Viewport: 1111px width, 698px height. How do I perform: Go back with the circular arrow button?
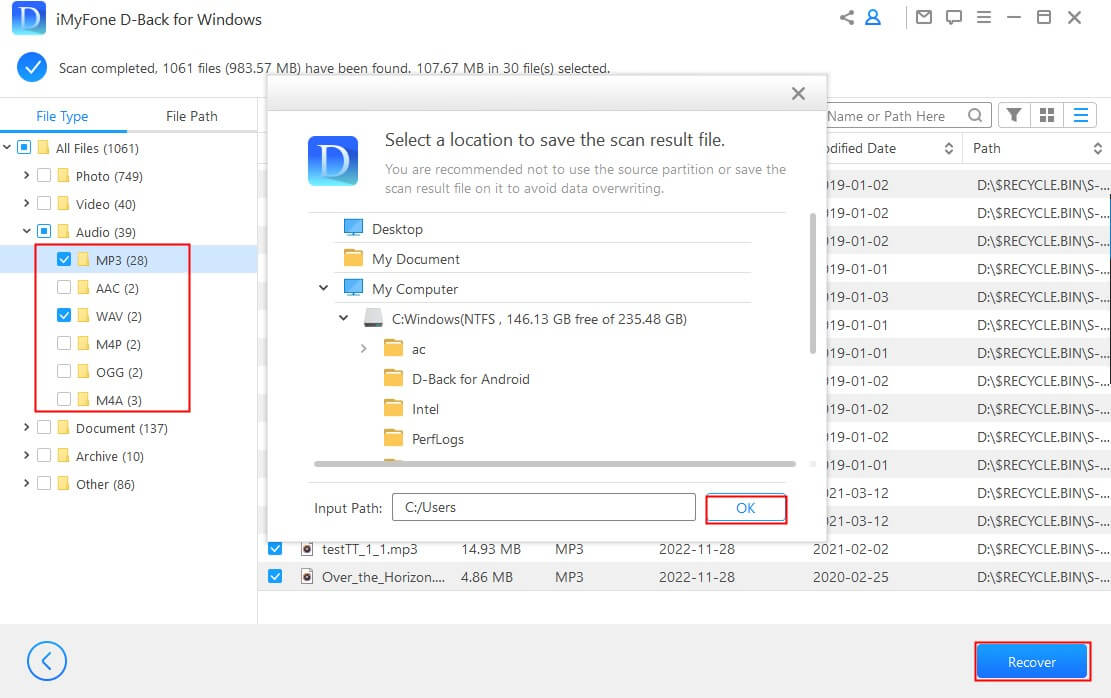pyautogui.click(x=47, y=661)
